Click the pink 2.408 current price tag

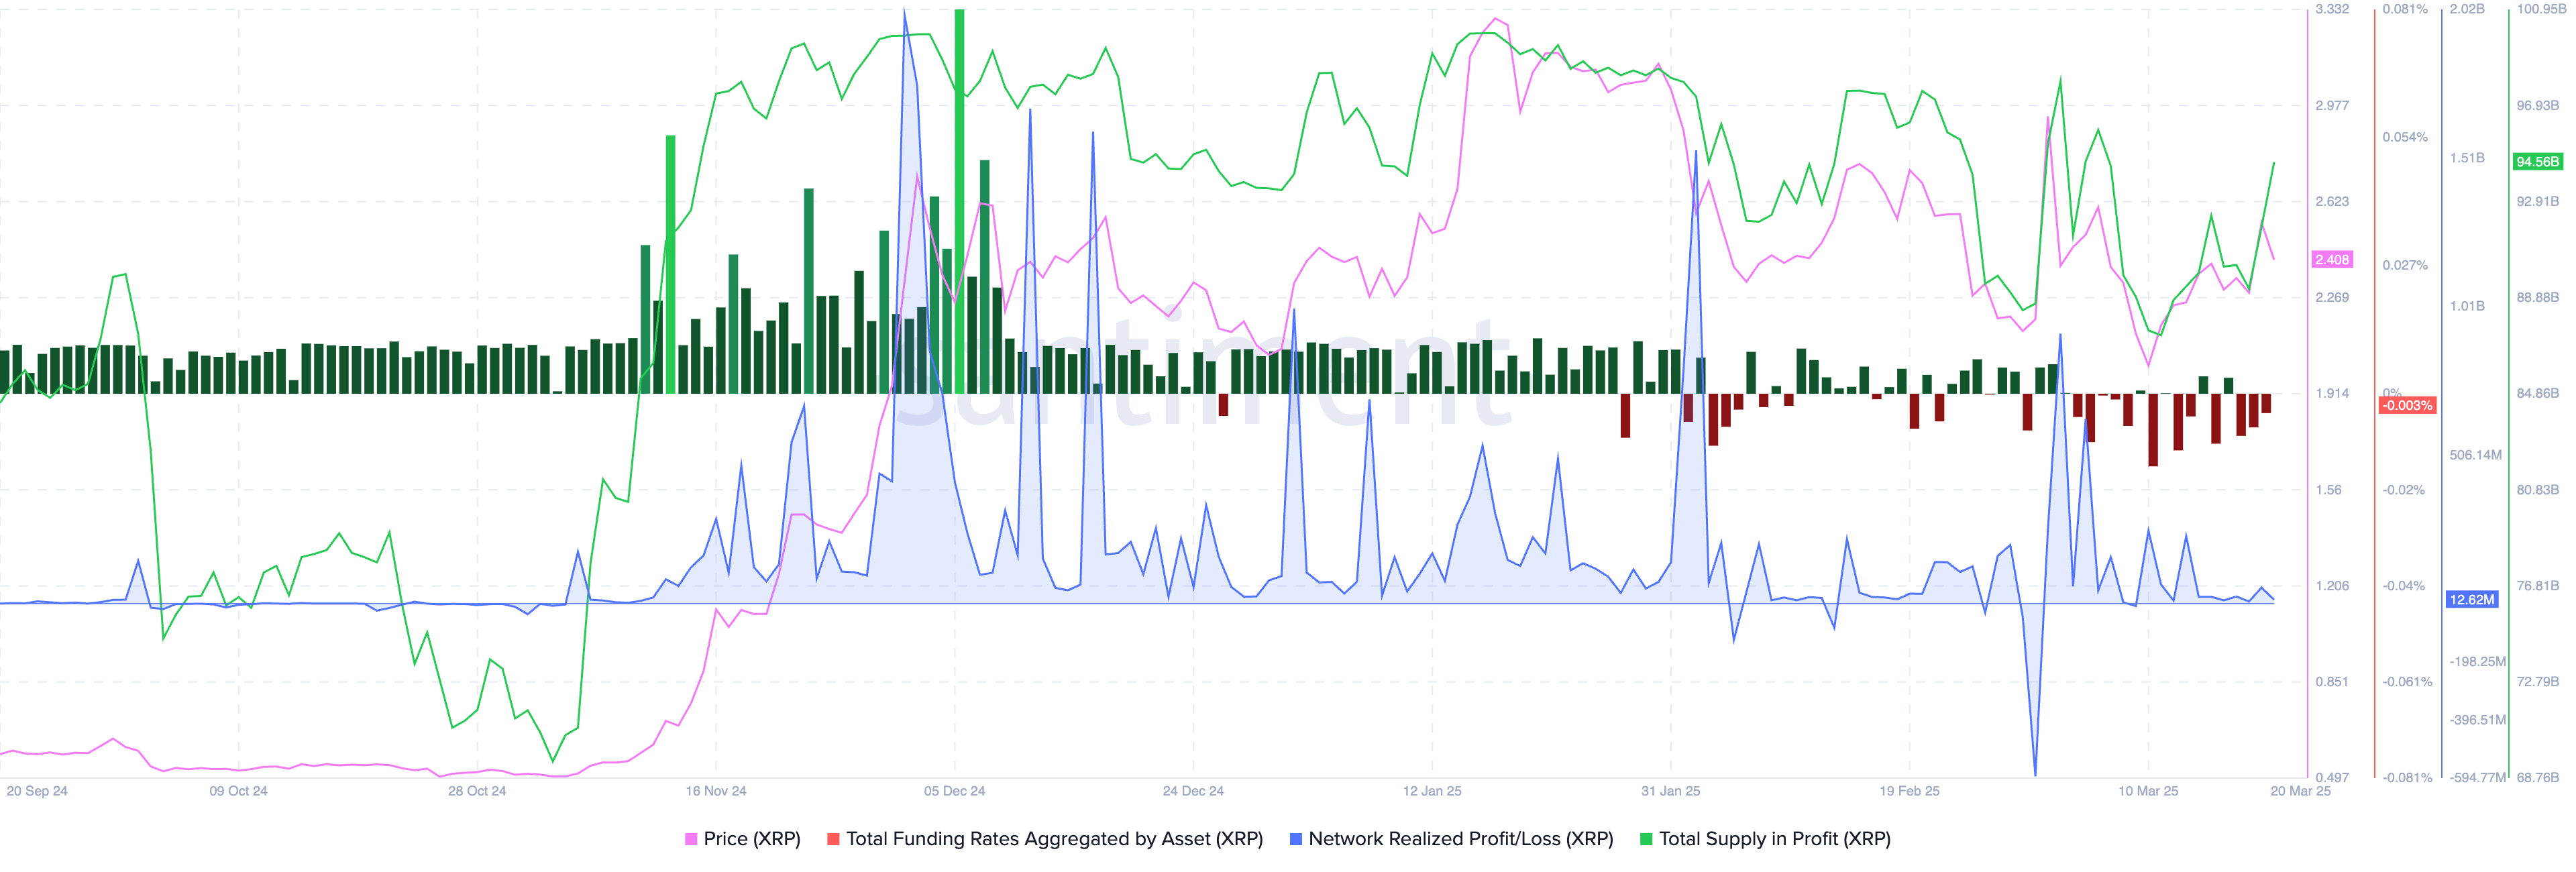[x=2332, y=260]
